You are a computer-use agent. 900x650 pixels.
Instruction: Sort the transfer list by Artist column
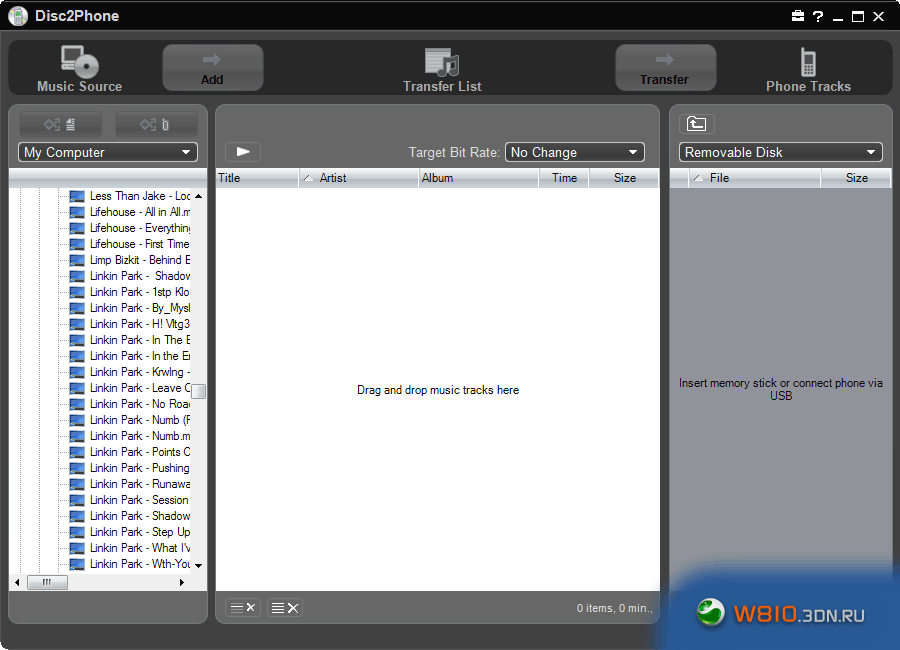(359, 178)
